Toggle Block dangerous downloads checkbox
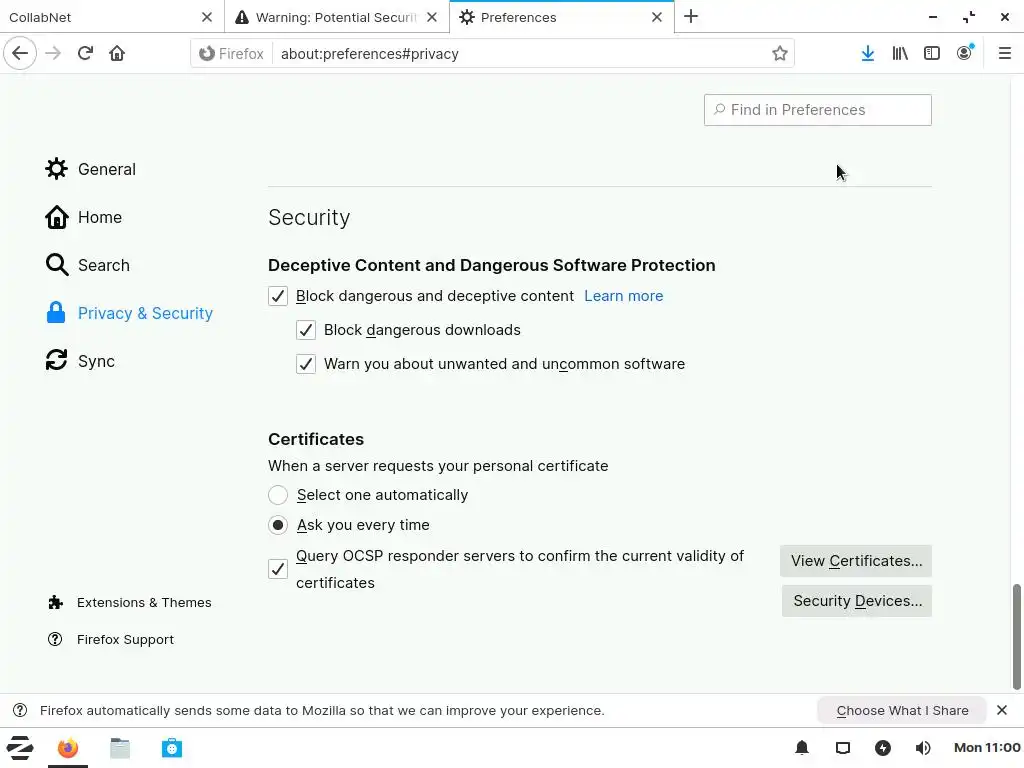 coord(306,330)
